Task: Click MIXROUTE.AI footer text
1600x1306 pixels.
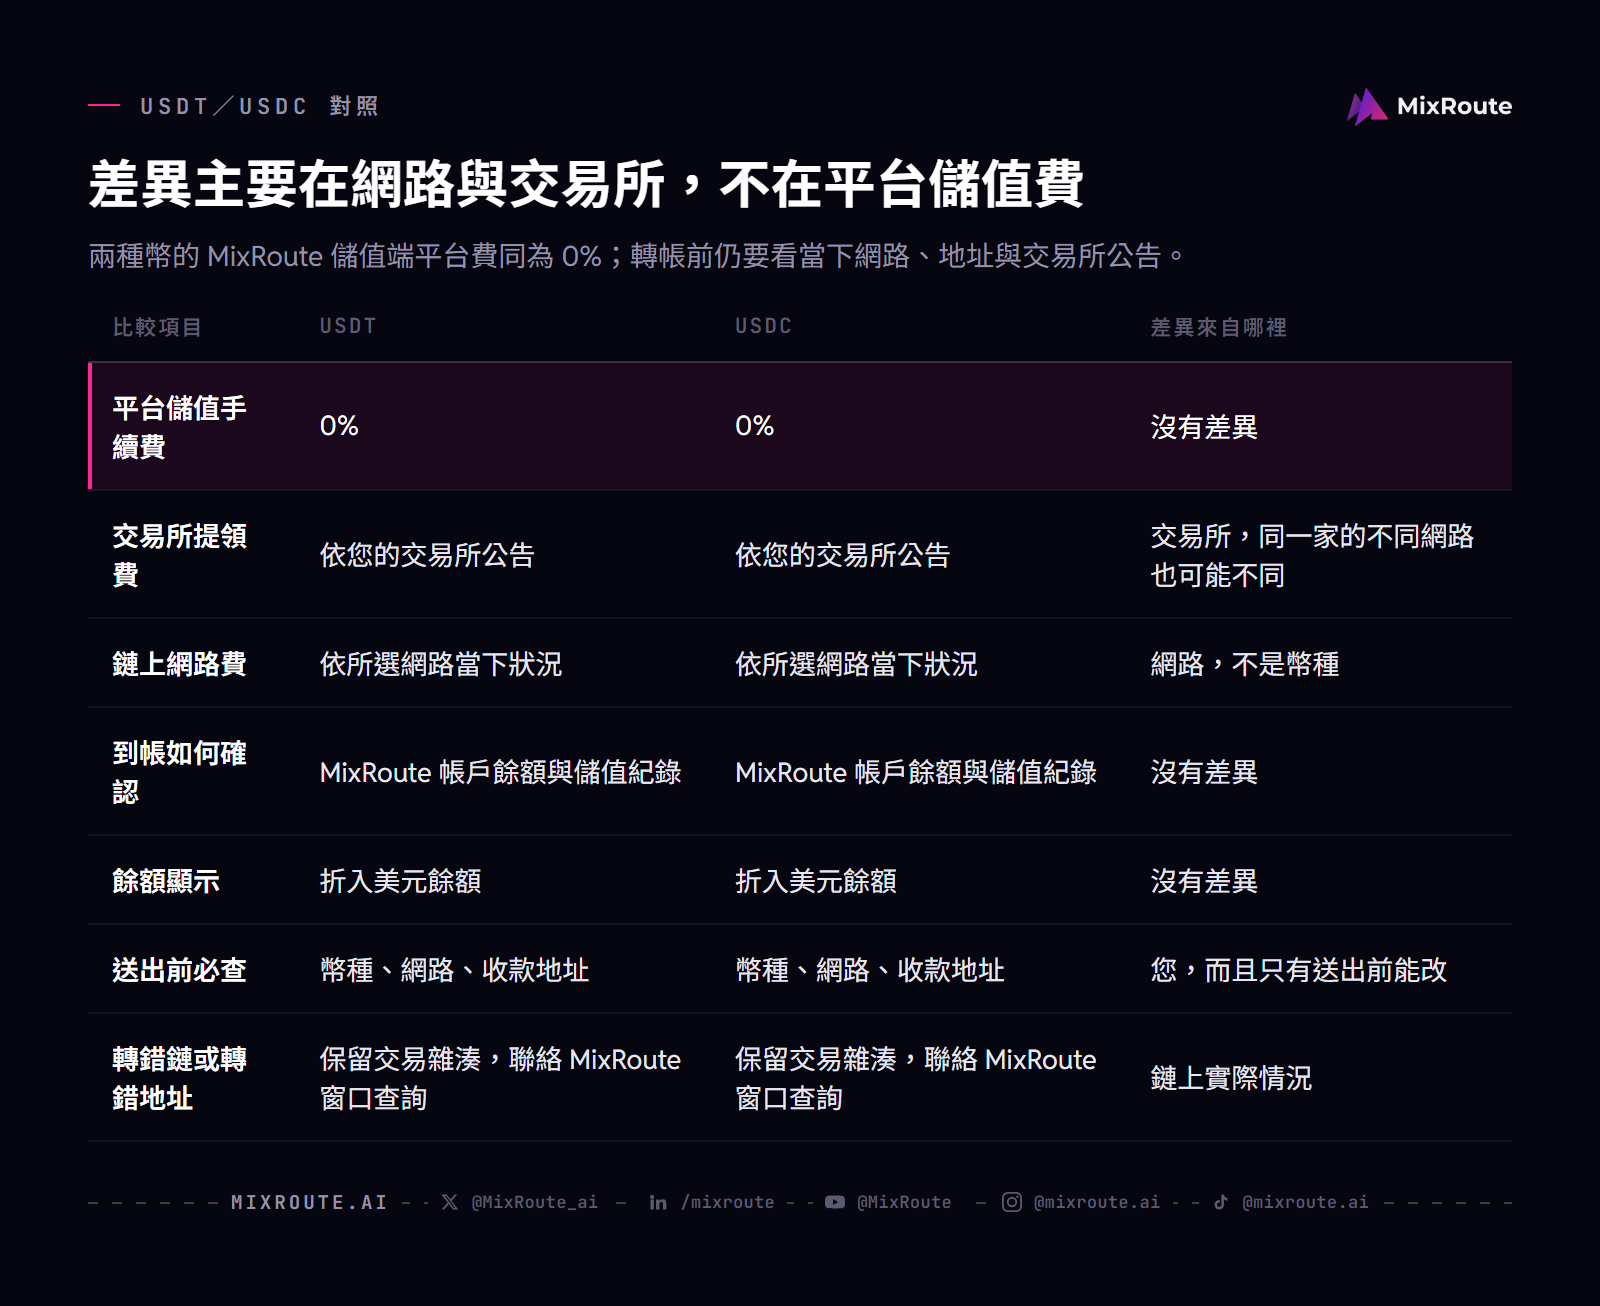Action: click(309, 1202)
